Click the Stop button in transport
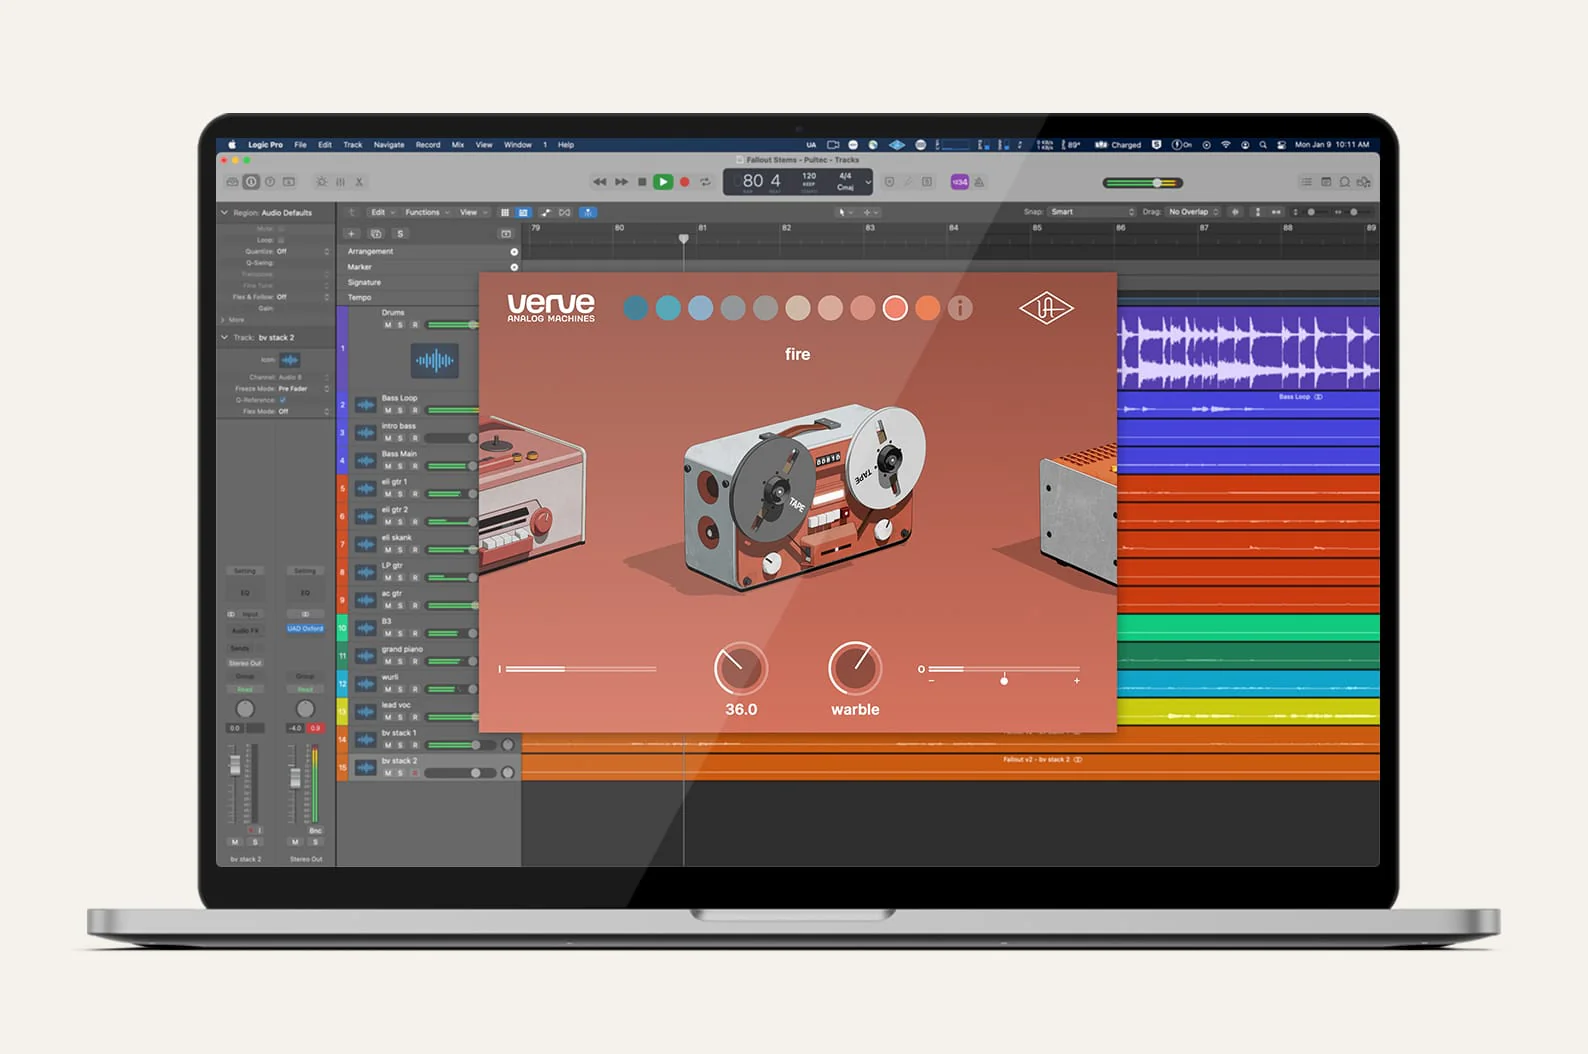The height and width of the screenshot is (1054, 1588). 642,182
